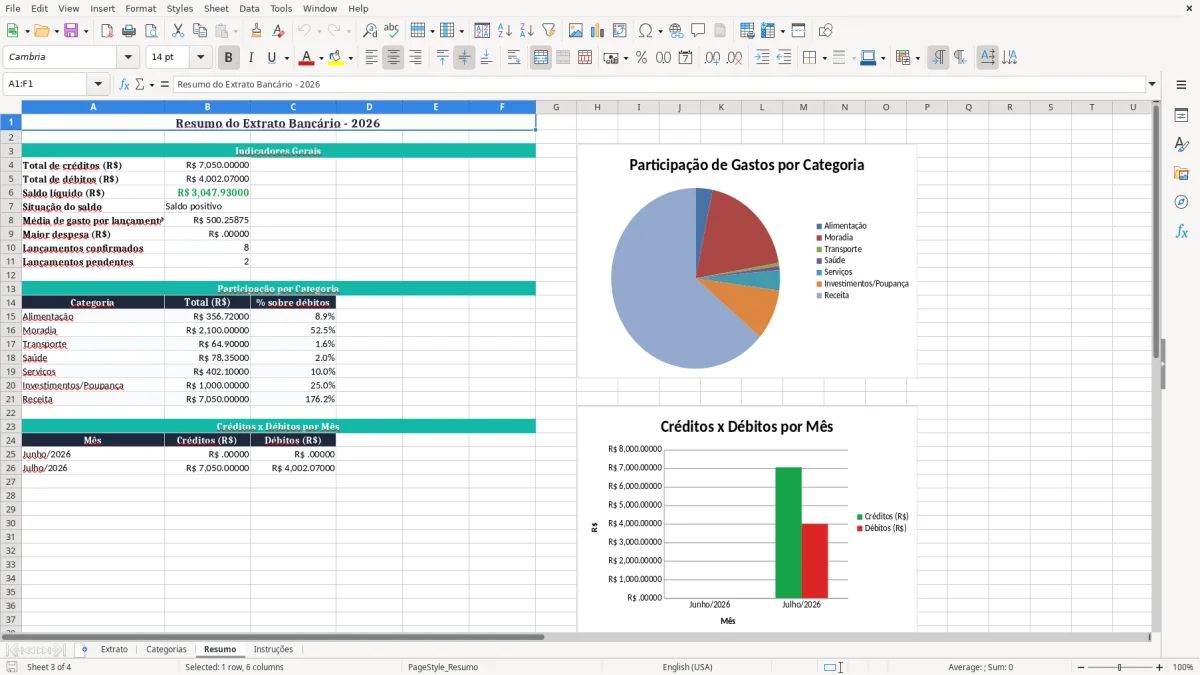The width and height of the screenshot is (1200, 675).
Task: Click the Insert Chart icon
Action: point(598,31)
